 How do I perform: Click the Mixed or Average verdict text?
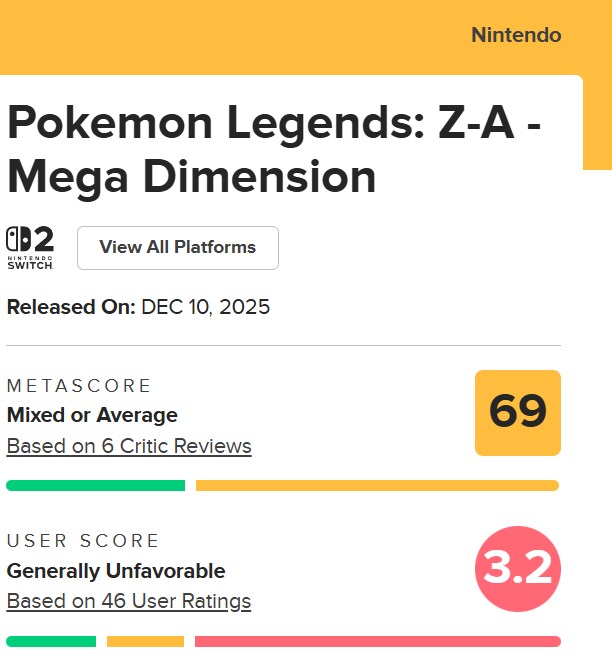tap(92, 415)
